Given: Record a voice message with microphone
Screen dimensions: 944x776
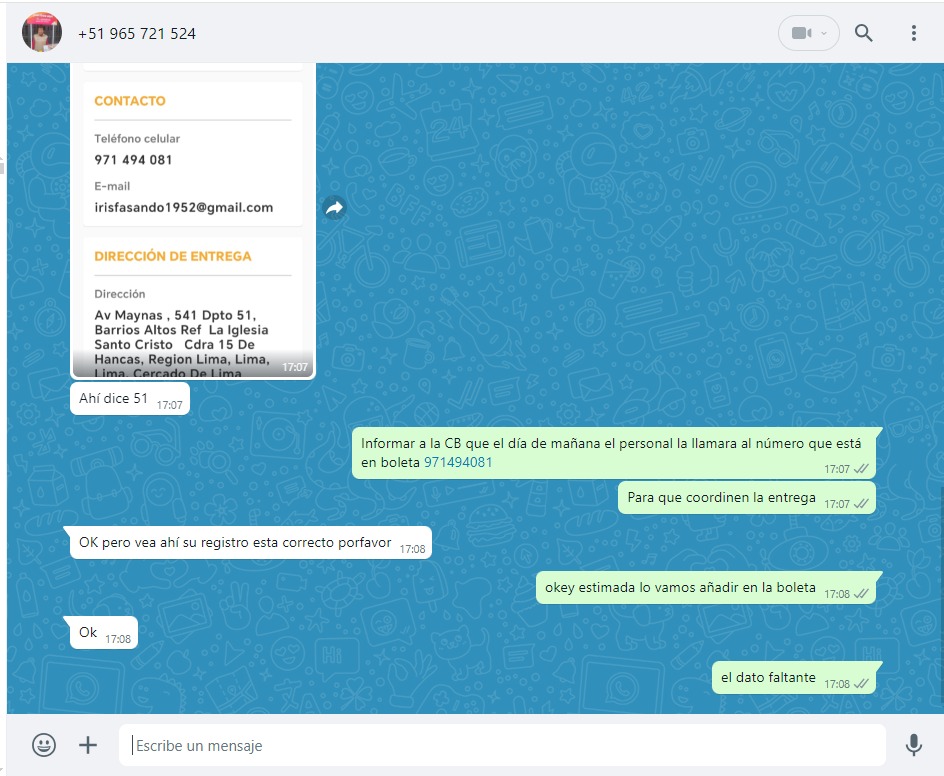Looking at the screenshot, I should (x=913, y=745).
